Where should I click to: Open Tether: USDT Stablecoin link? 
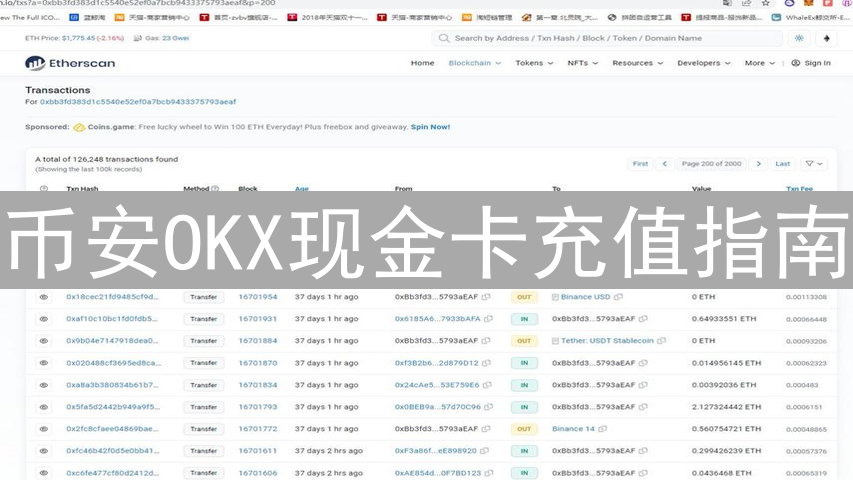click(607, 341)
